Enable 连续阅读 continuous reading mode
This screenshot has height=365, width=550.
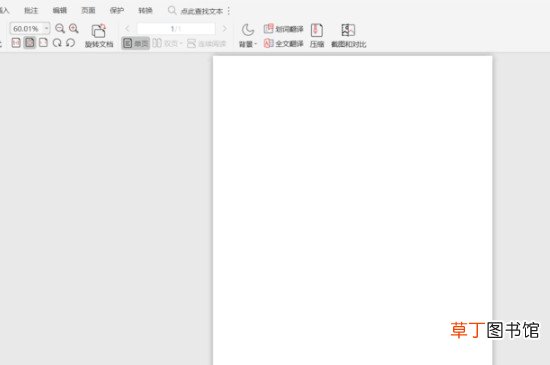(207, 43)
